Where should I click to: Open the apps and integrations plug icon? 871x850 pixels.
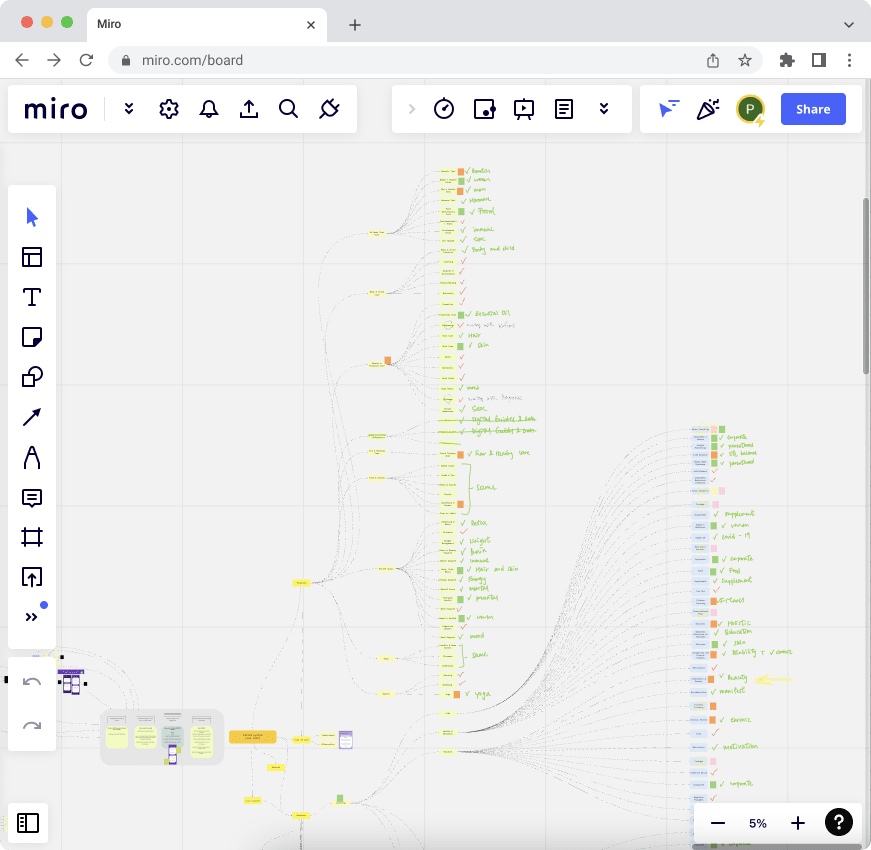(329, 109)
